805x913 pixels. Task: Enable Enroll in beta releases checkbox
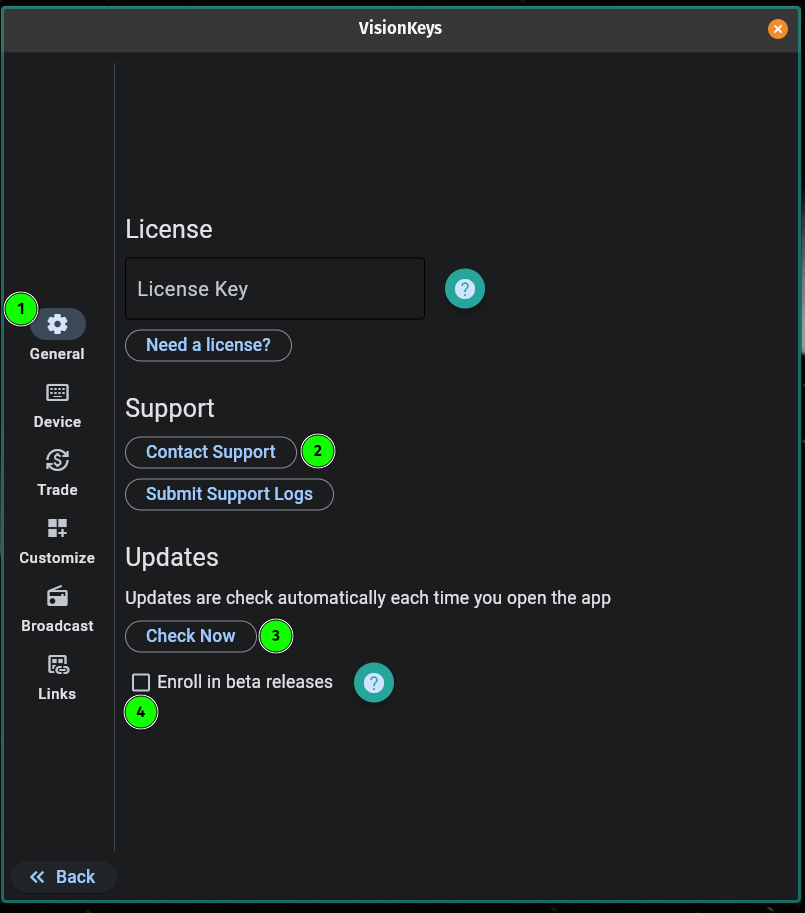pyautogui.click(x=141, y=682)
